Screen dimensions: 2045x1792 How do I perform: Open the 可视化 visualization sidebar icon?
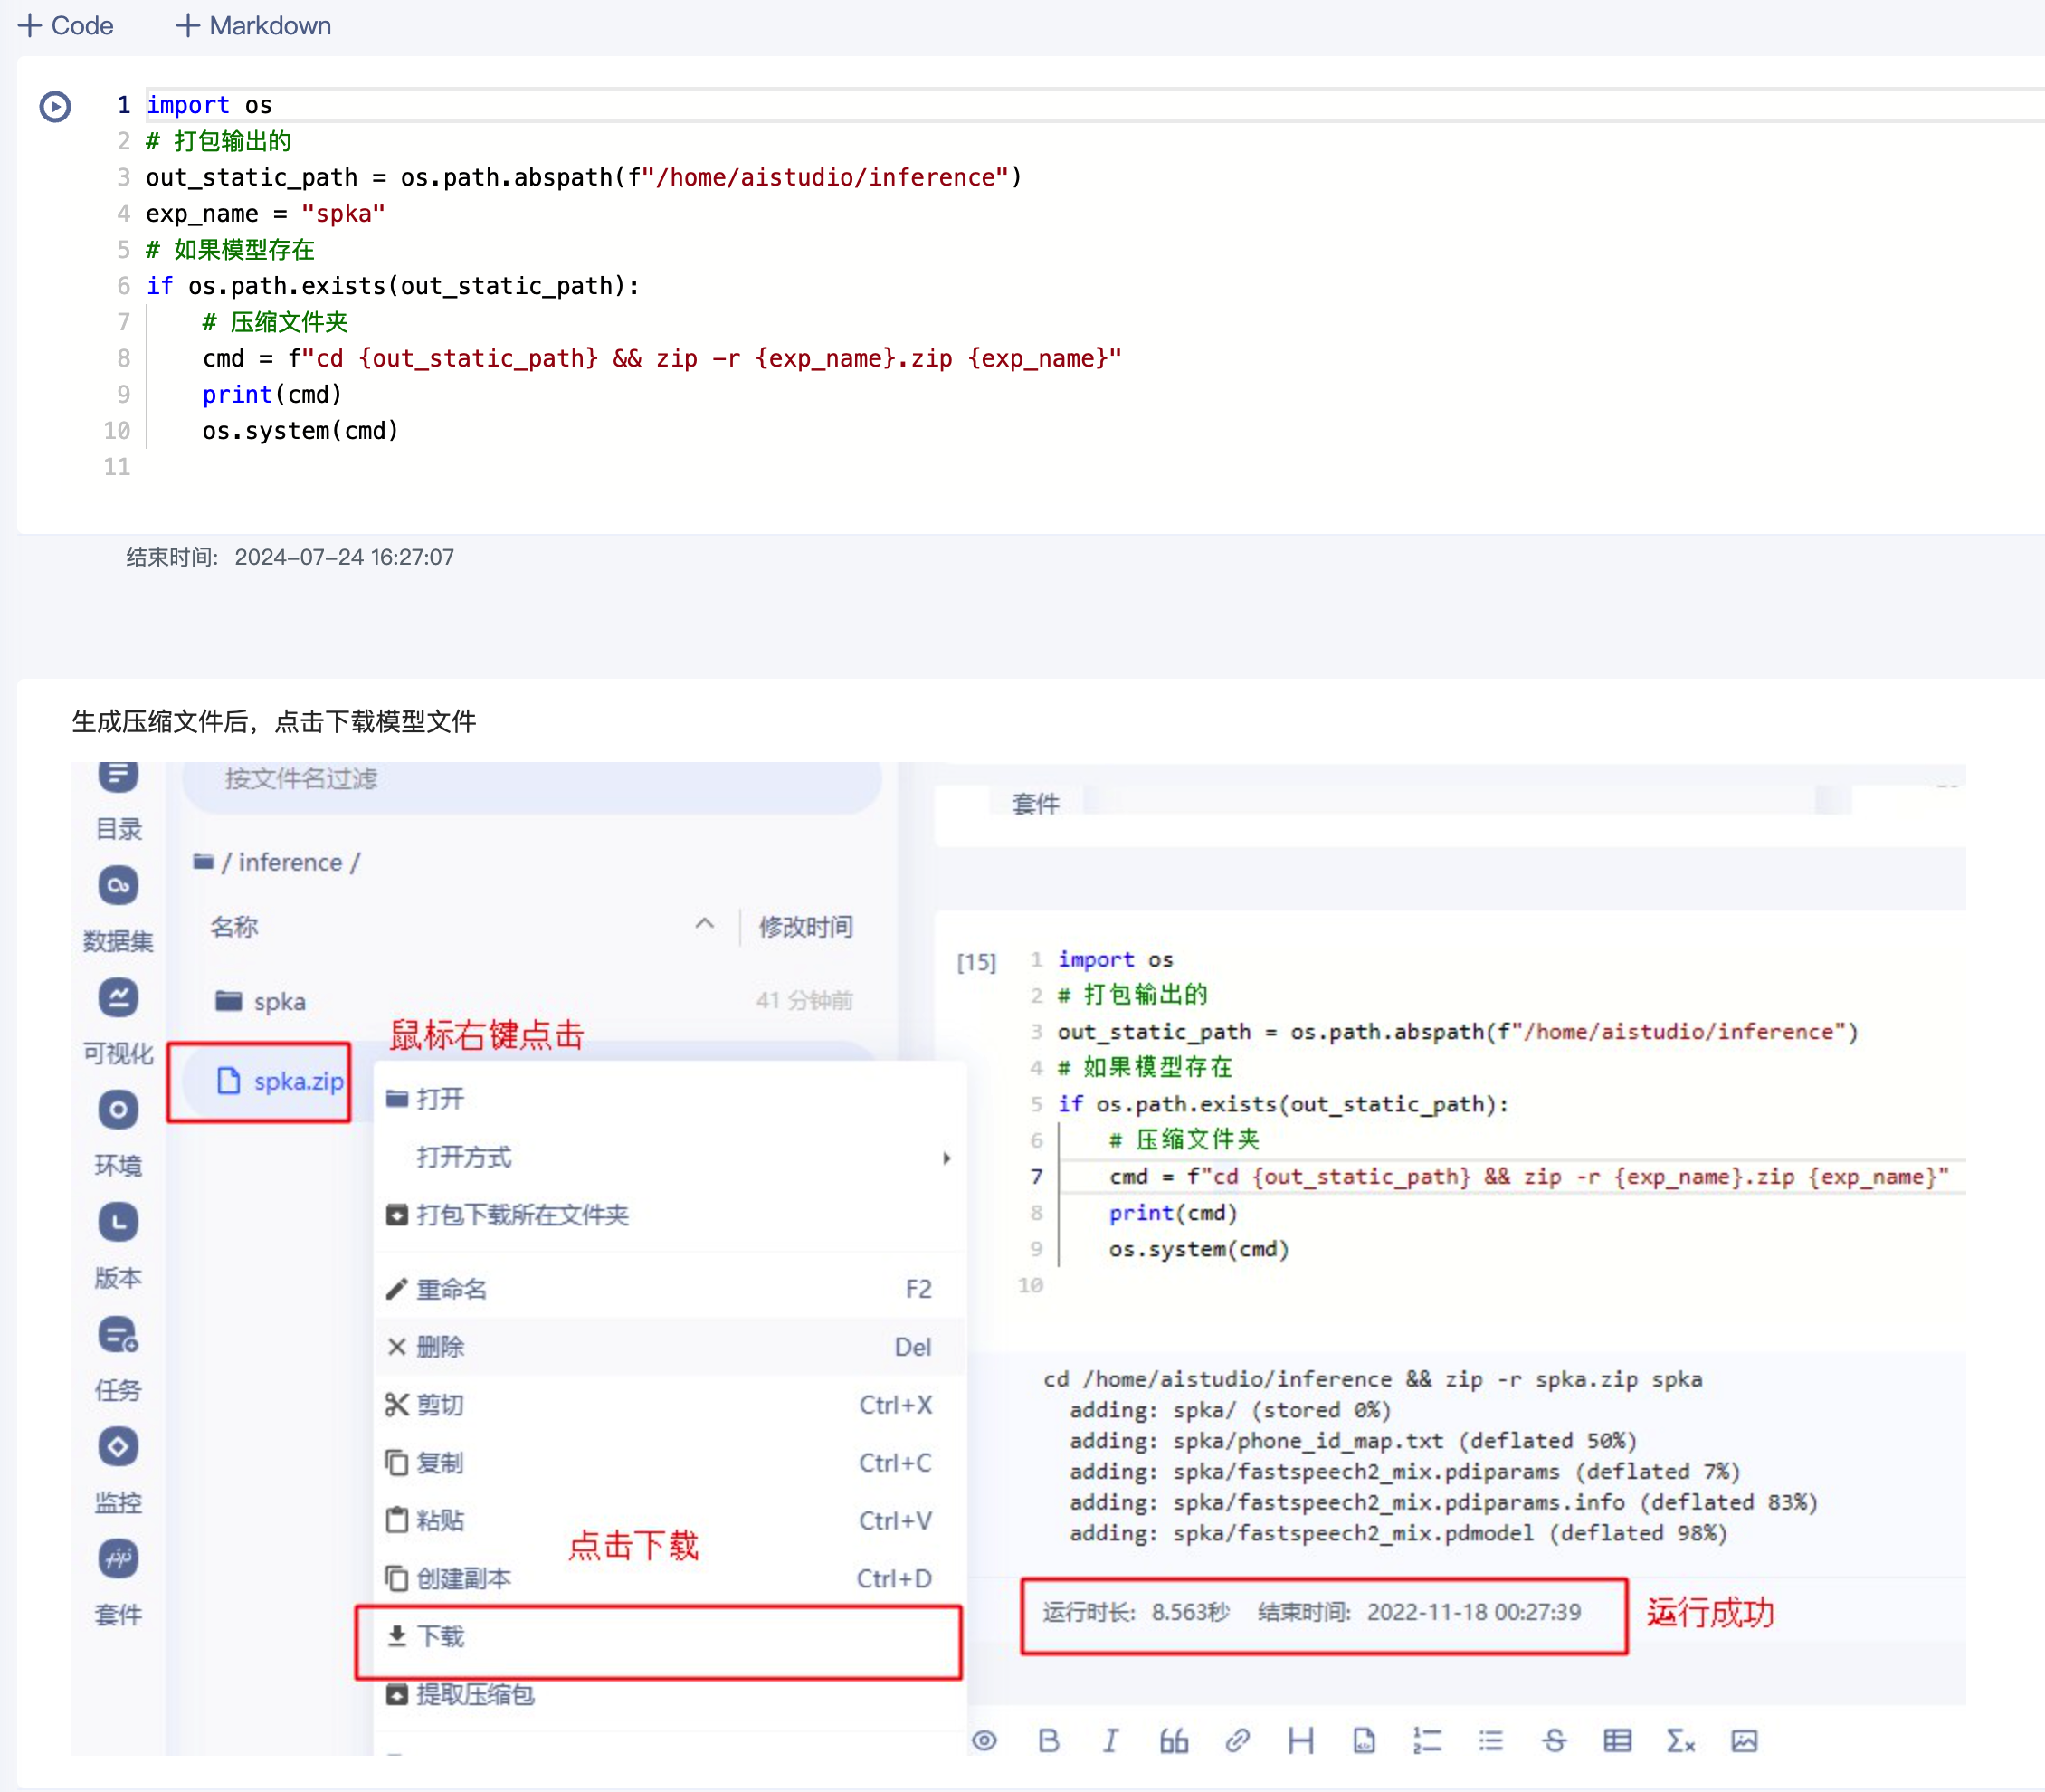click(x=118, y=997)
